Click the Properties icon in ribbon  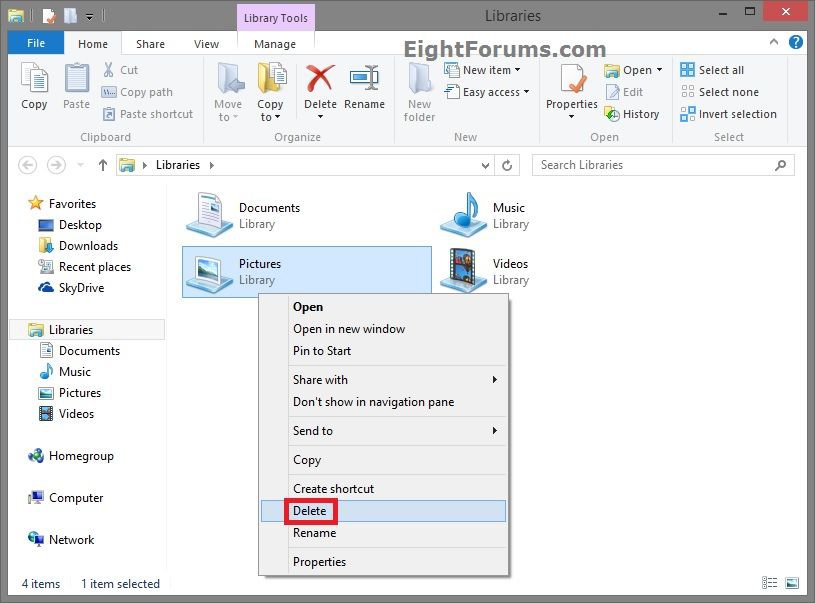tap(572, 80)
